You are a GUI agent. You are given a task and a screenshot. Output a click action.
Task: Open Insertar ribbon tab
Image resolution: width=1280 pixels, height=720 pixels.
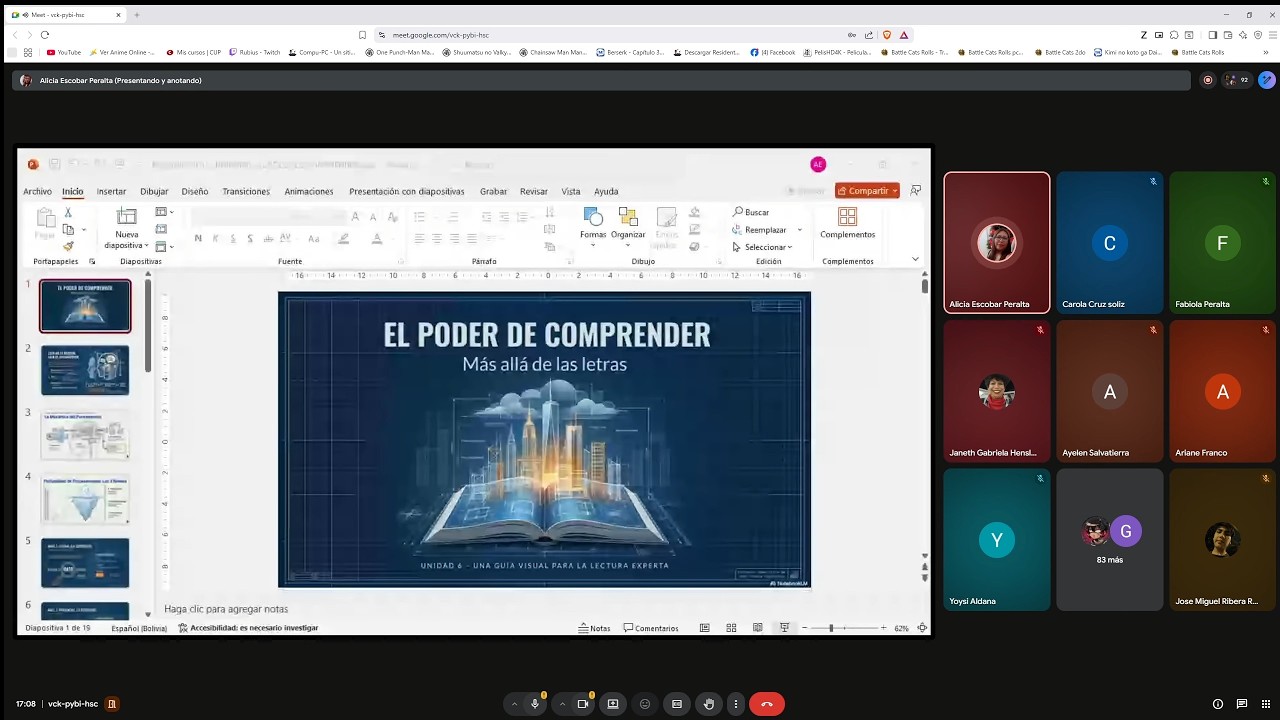(111, 191)
